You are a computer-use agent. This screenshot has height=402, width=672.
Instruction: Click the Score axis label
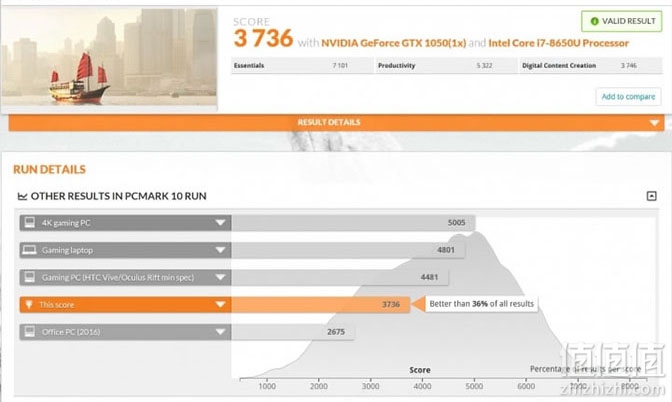tap(420, 370)
